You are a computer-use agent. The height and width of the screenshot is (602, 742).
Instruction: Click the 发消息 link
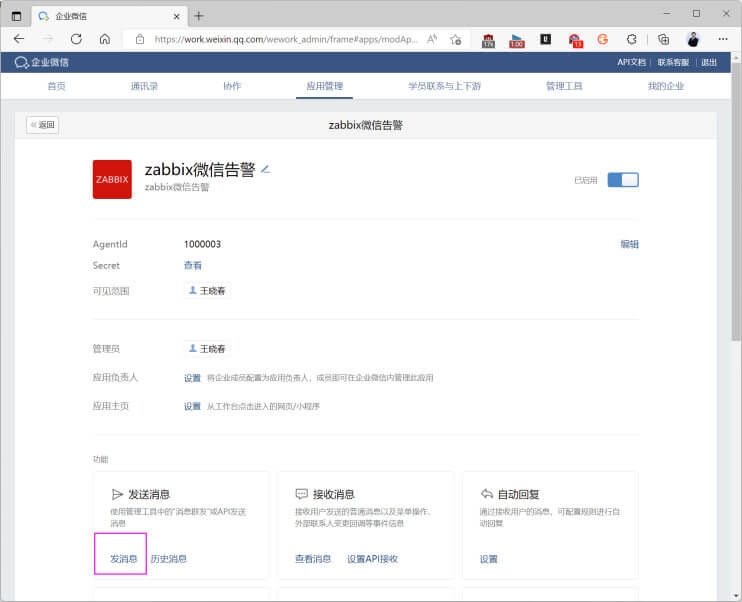point(124,559)
